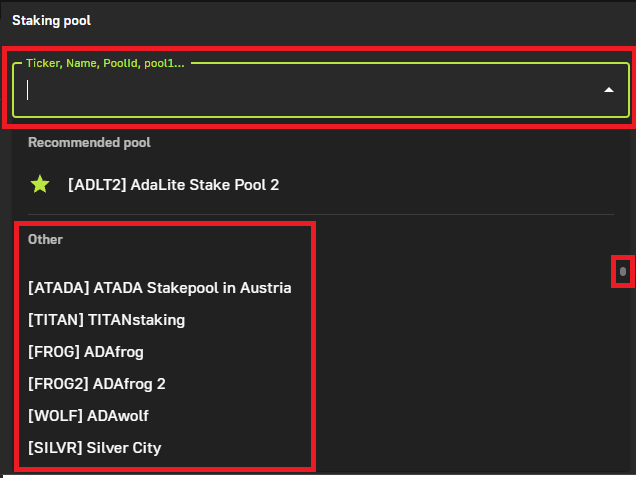Click the empty area right of TITANstaking
636x478 pixels.
(x=402, y=320)
